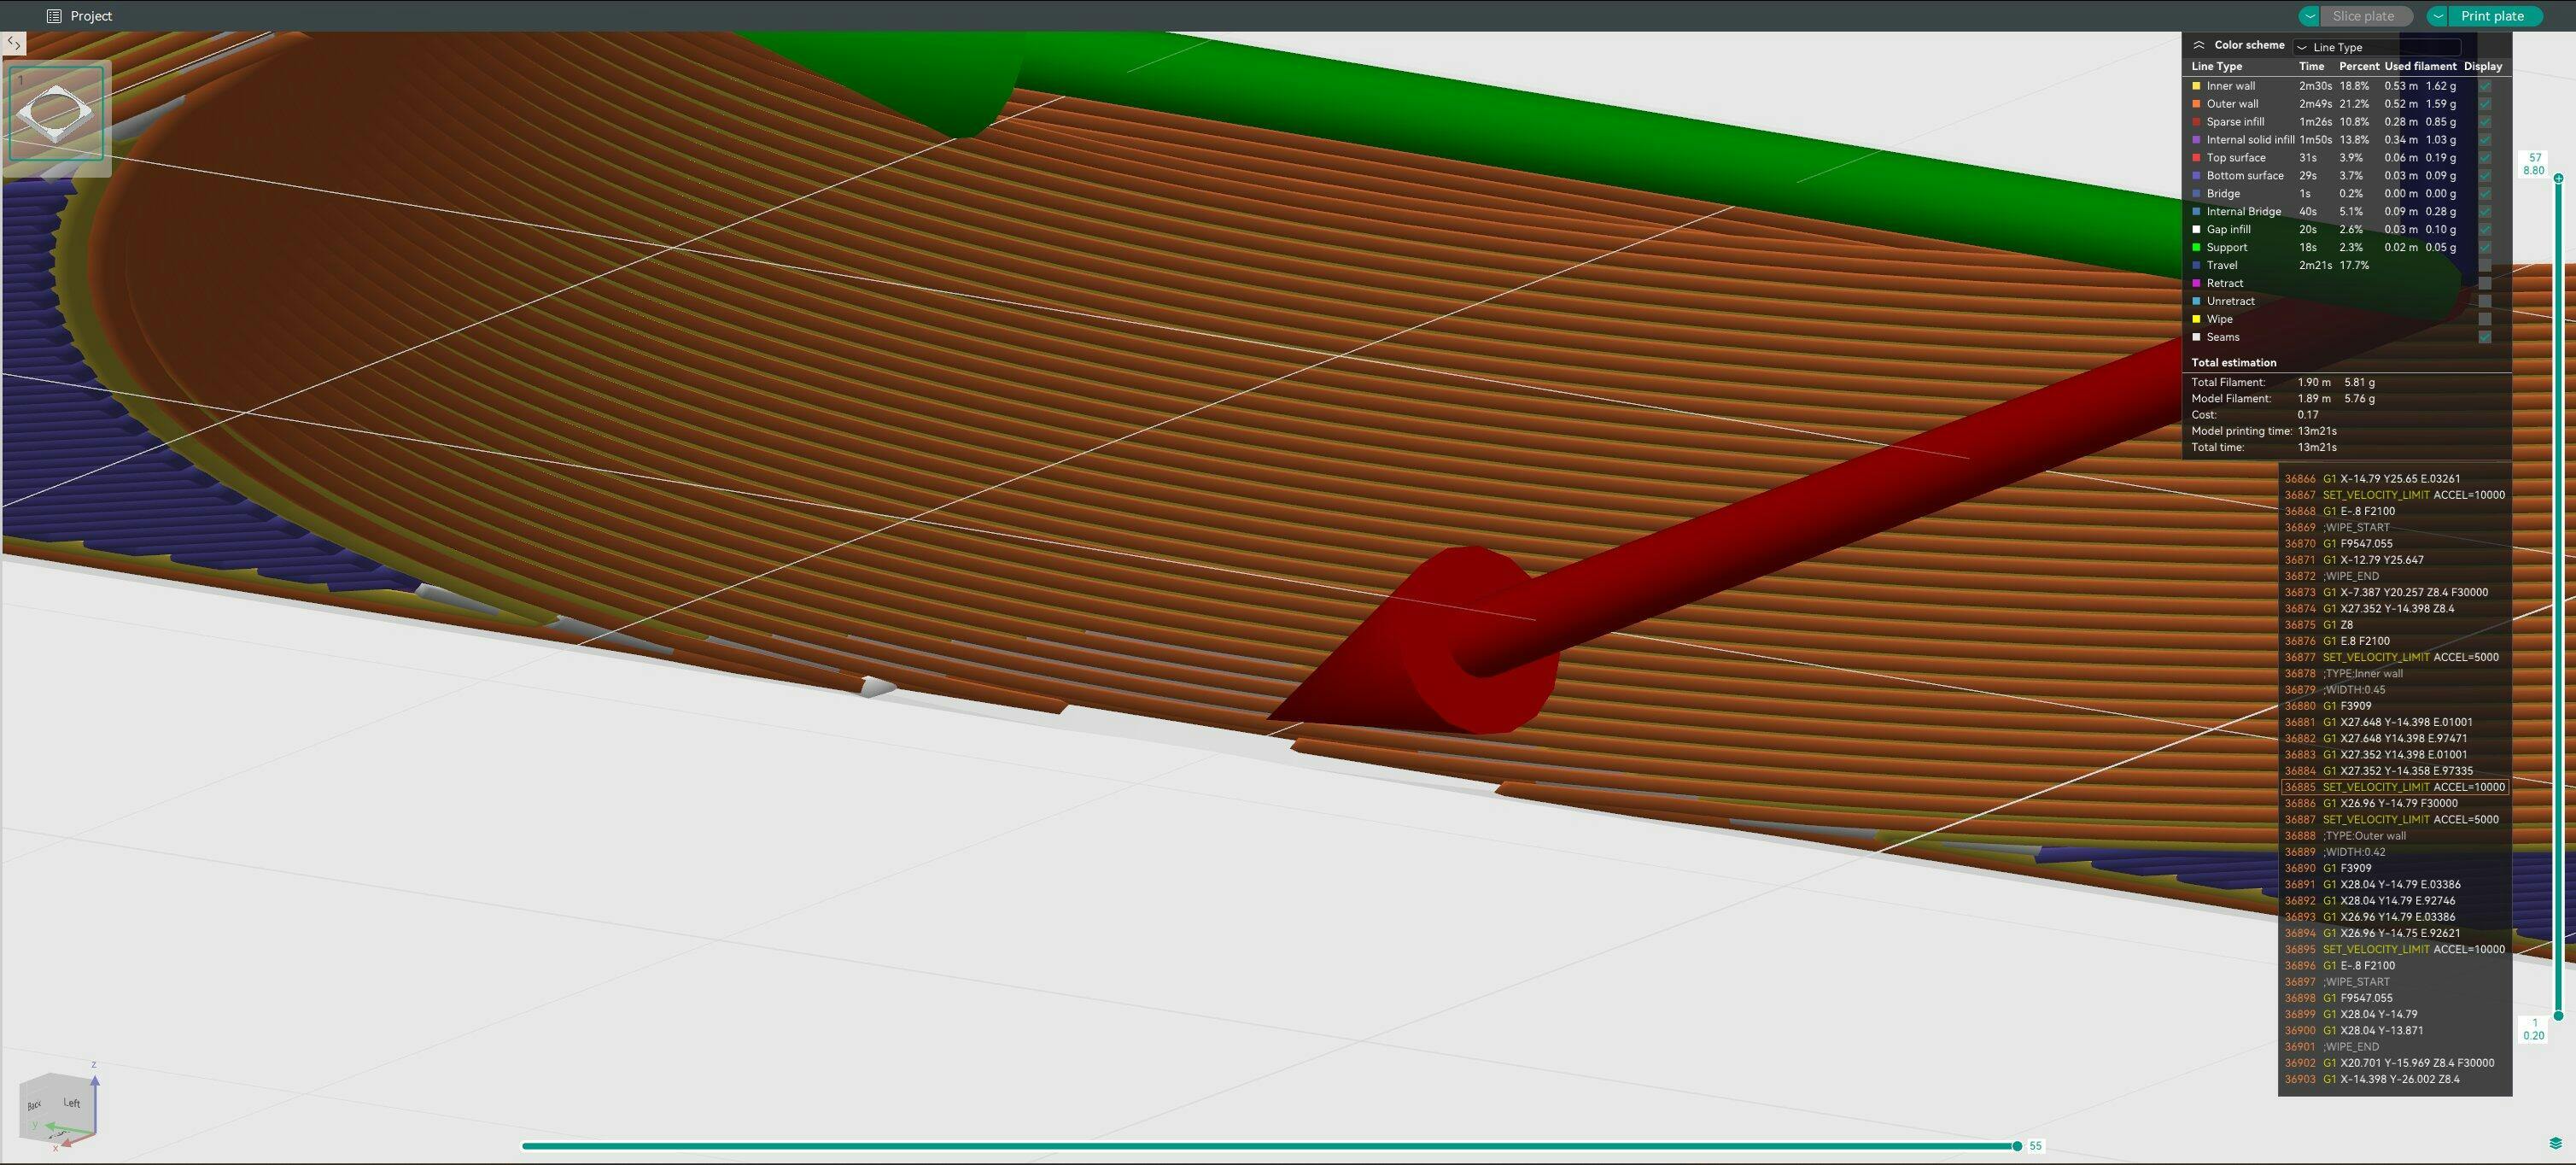Click the Project panel icon
Image resolution: width=2576 pixels, height=1165 pixels.
click(54, 16)
